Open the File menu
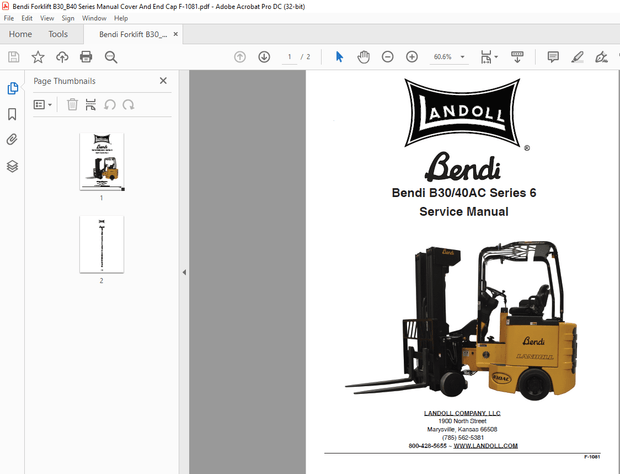 [9, 18]
